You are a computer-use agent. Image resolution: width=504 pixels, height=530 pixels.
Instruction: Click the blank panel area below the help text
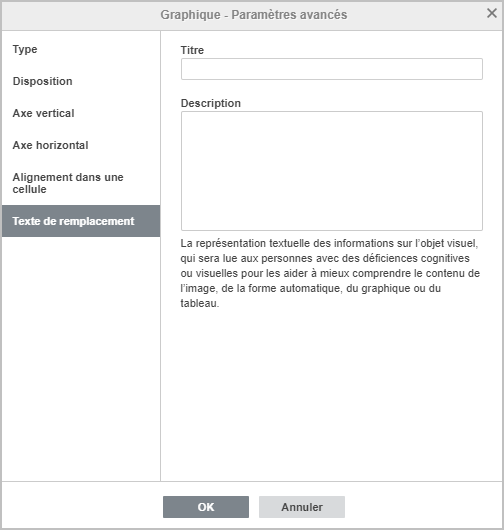tap(332, 395)
